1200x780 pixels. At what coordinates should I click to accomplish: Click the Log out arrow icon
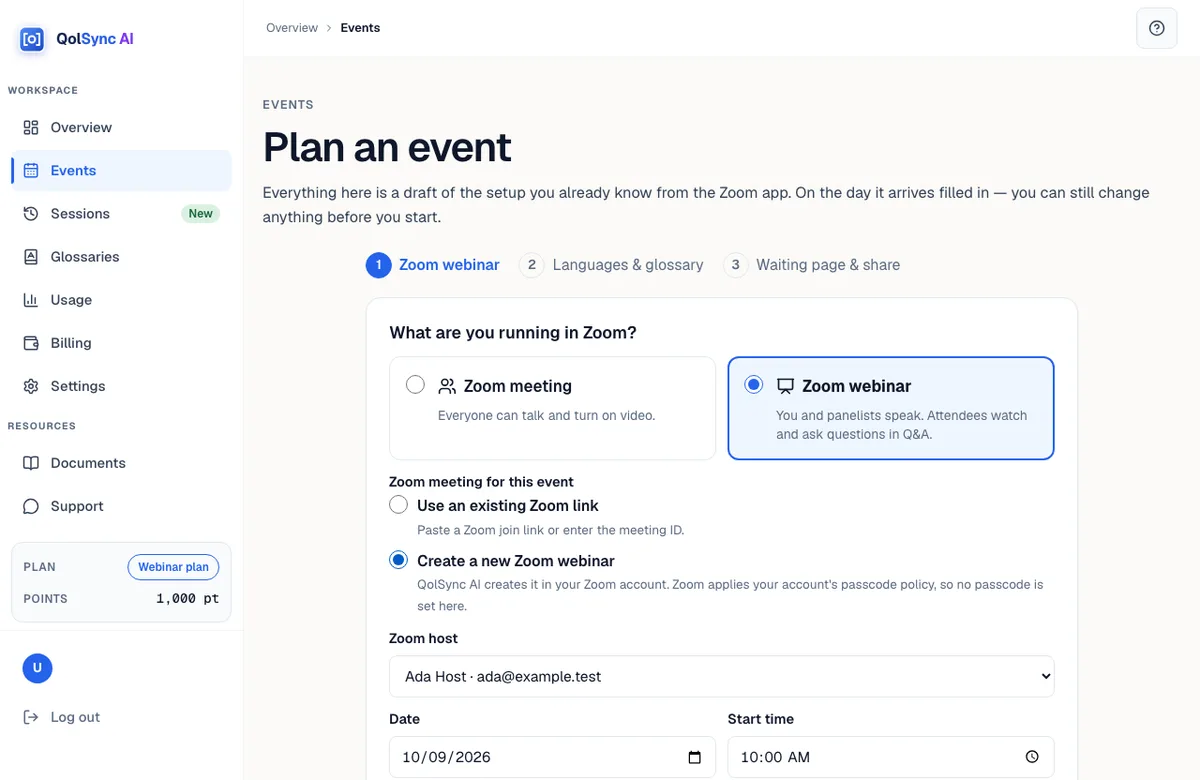31,716
